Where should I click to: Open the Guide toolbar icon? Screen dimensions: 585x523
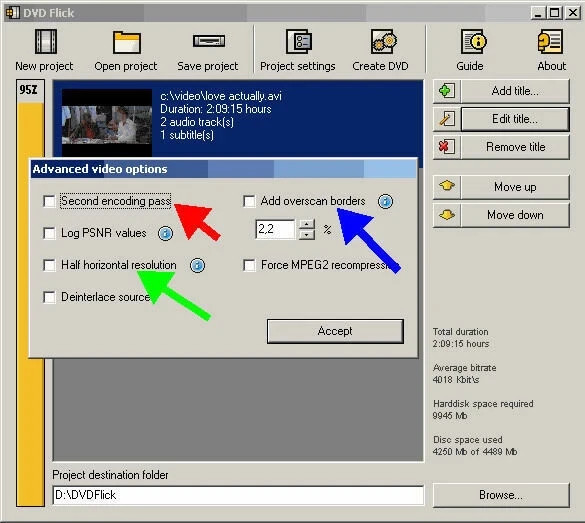point(473,41)
